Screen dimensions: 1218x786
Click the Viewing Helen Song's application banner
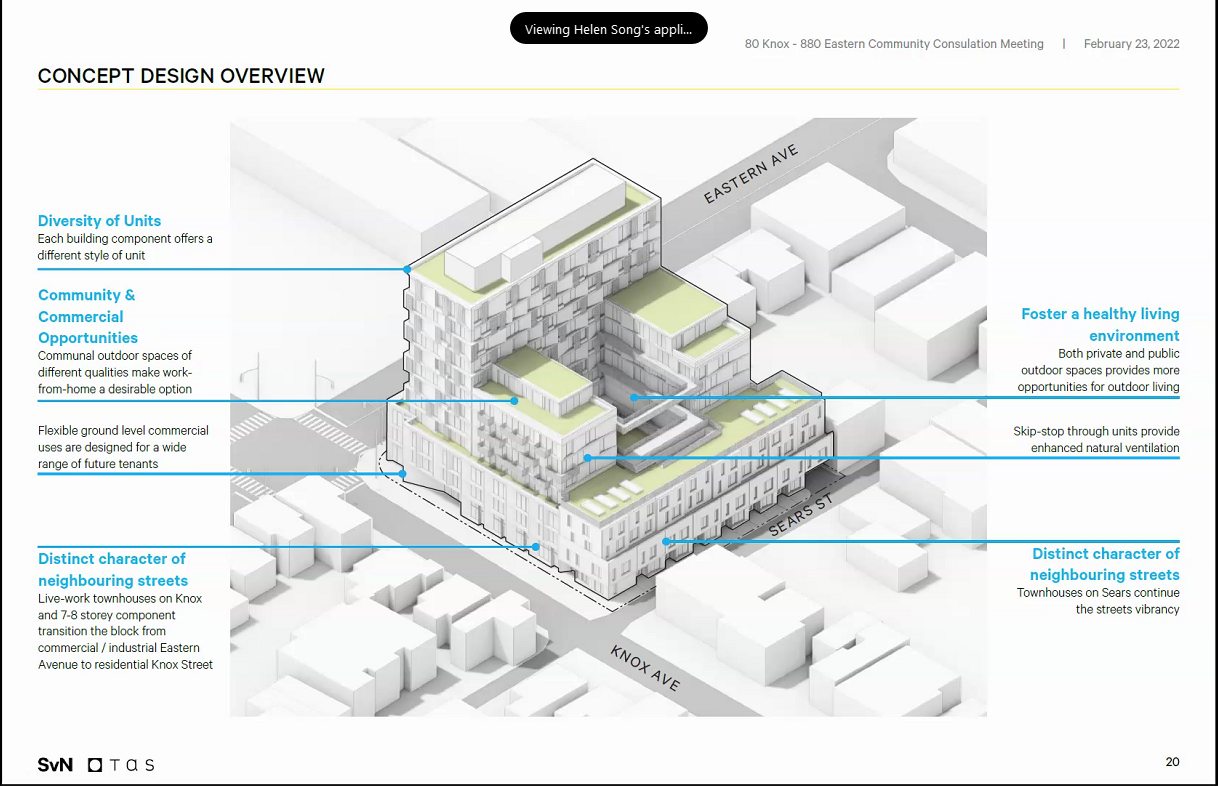point(608,29)
